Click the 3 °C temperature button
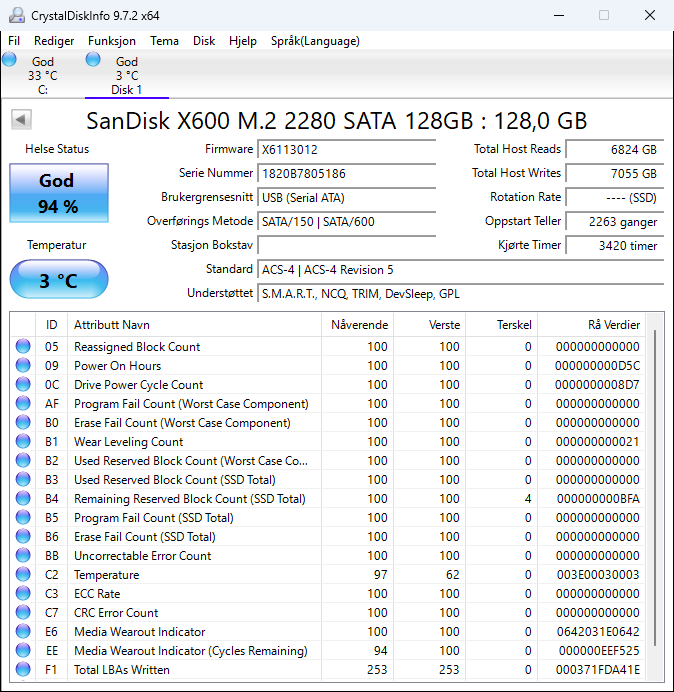Viewport: 674px width, 692px height. 59,280
